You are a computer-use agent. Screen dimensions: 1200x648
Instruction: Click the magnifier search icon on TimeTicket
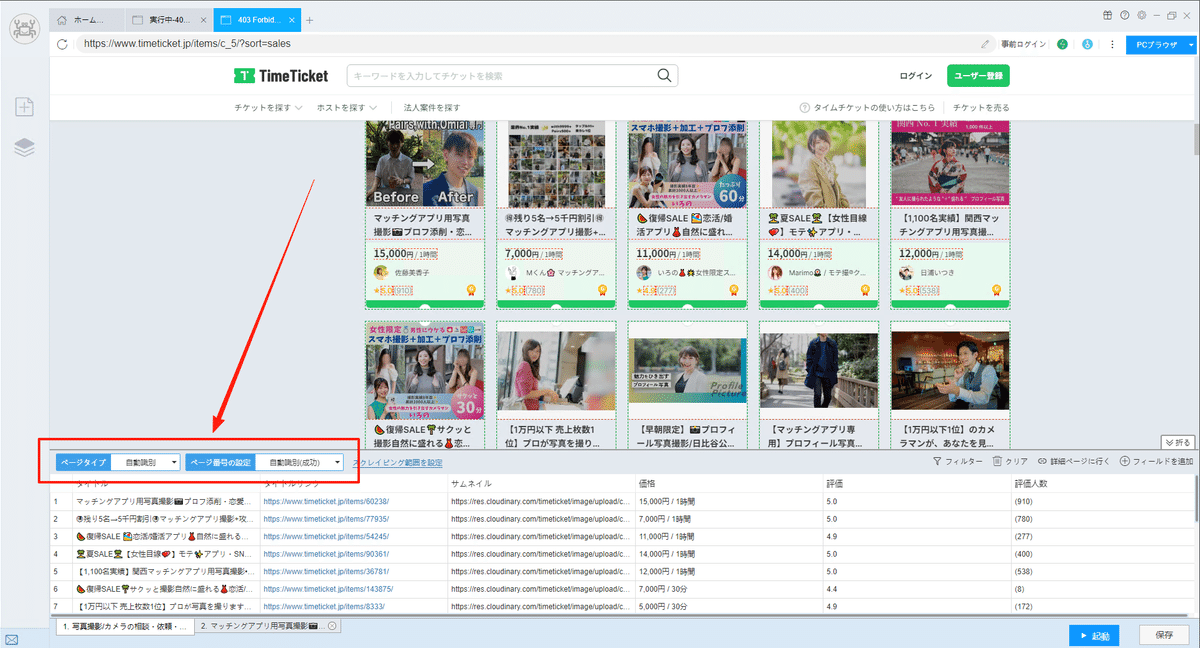pos(665,75)
